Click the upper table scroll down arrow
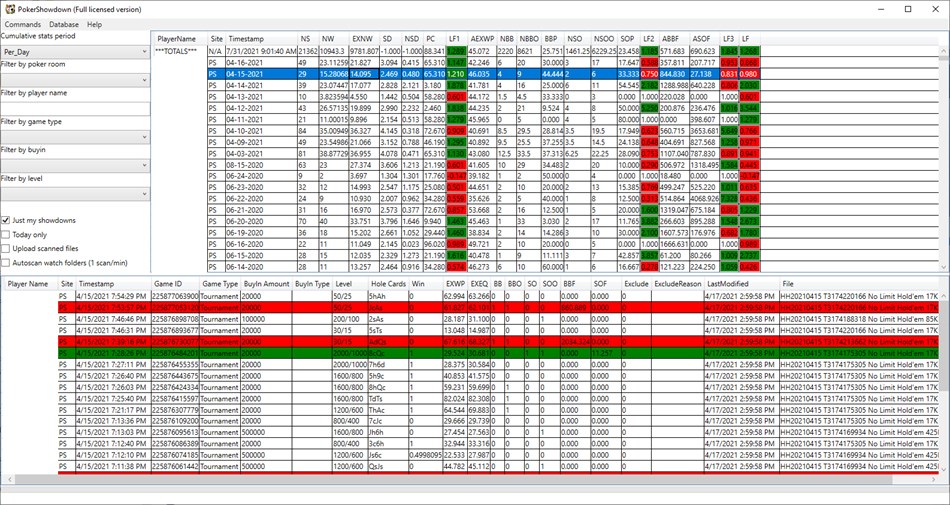950x505 pixels. point(944,267)
